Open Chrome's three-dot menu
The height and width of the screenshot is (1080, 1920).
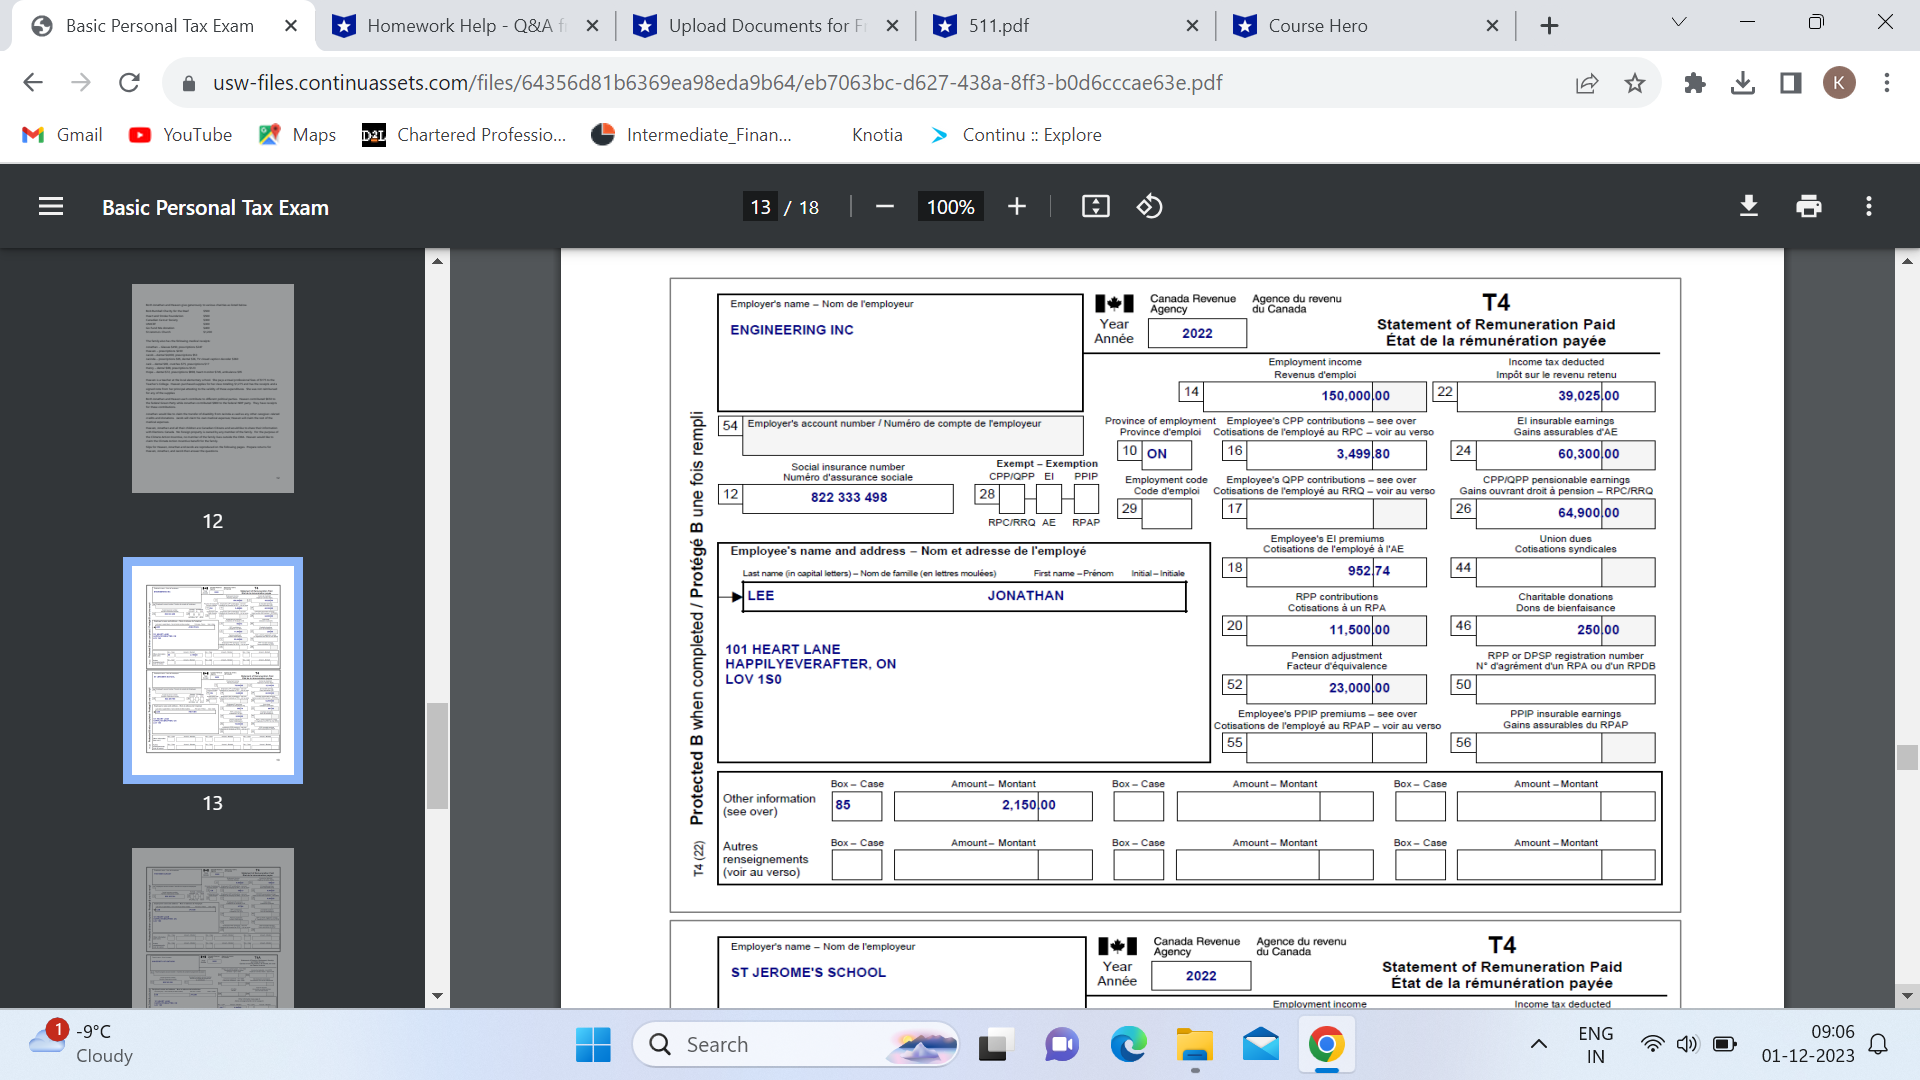coord(1887,83)
